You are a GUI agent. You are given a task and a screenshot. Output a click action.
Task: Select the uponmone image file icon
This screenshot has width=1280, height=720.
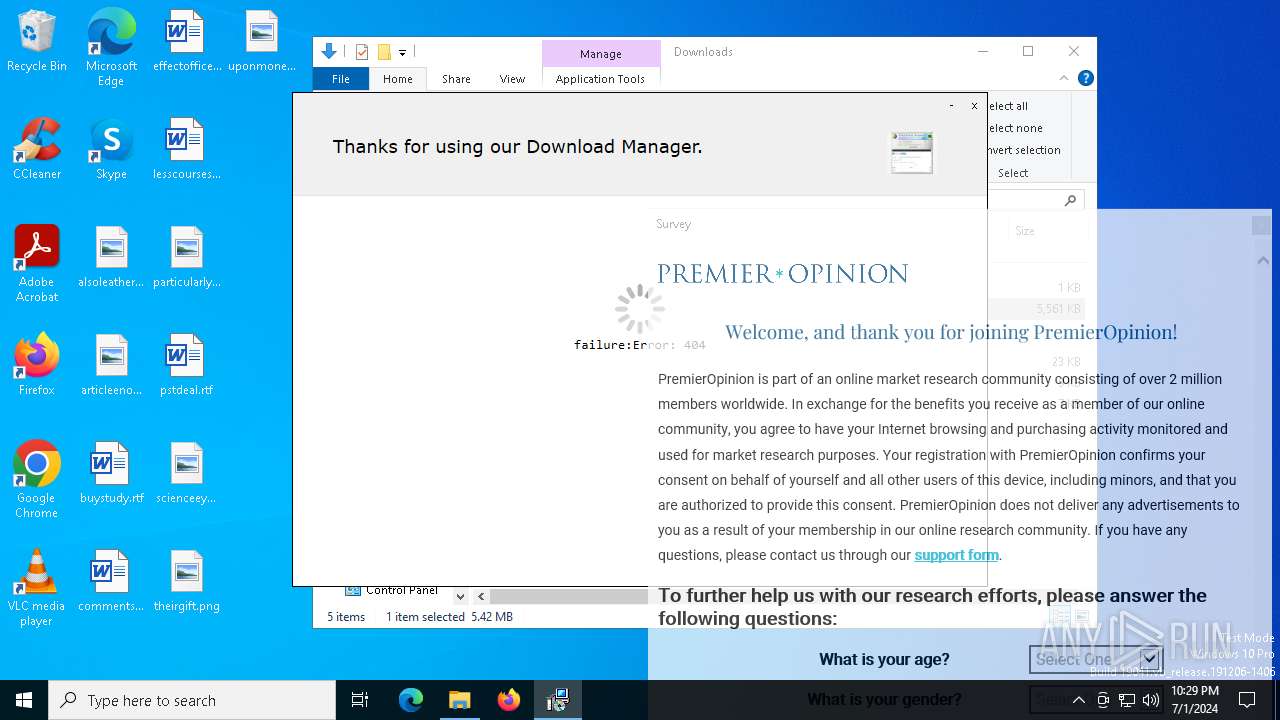261,42
